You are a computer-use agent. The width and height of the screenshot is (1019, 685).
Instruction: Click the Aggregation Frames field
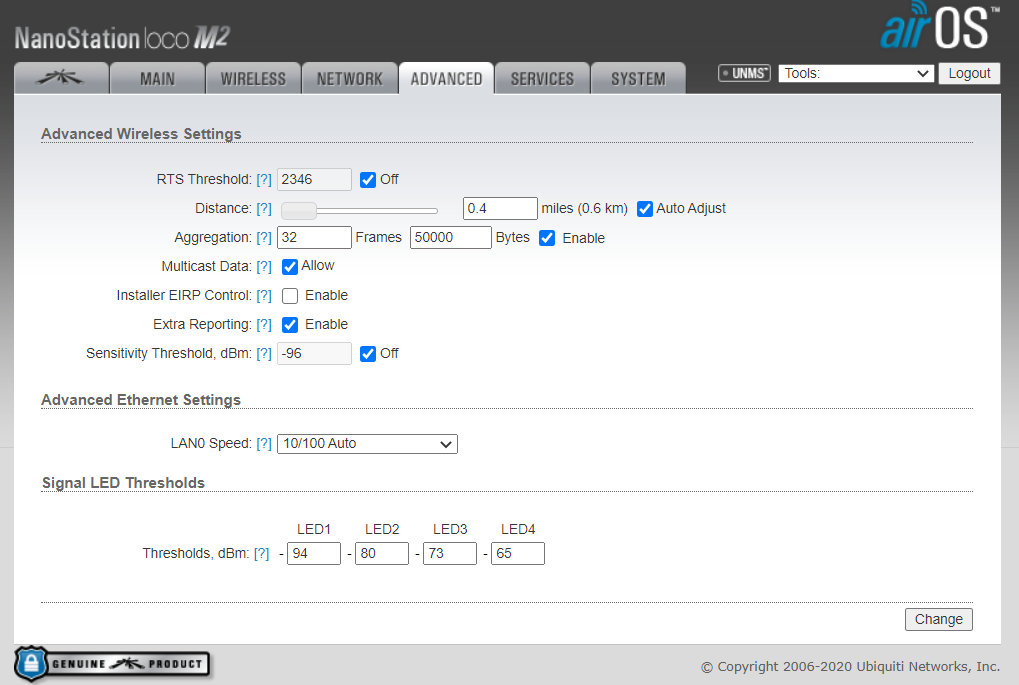[x=315, y=237]
